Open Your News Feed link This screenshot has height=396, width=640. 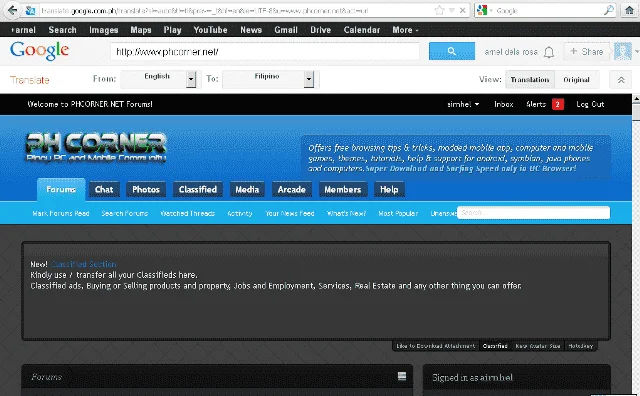290,213
